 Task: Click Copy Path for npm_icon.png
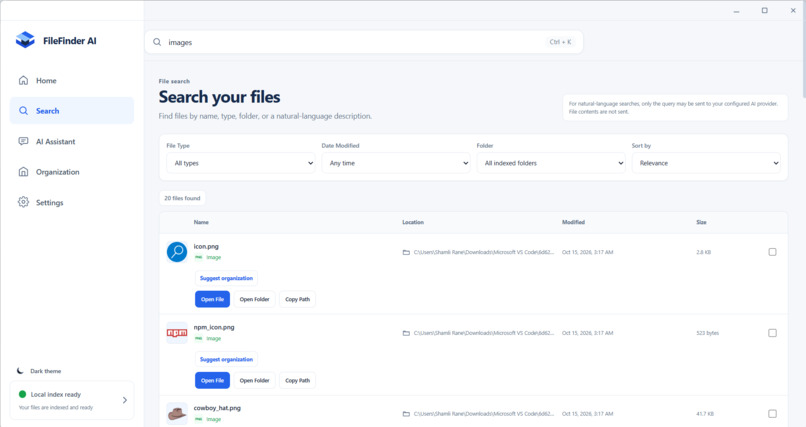click(298, 380)
